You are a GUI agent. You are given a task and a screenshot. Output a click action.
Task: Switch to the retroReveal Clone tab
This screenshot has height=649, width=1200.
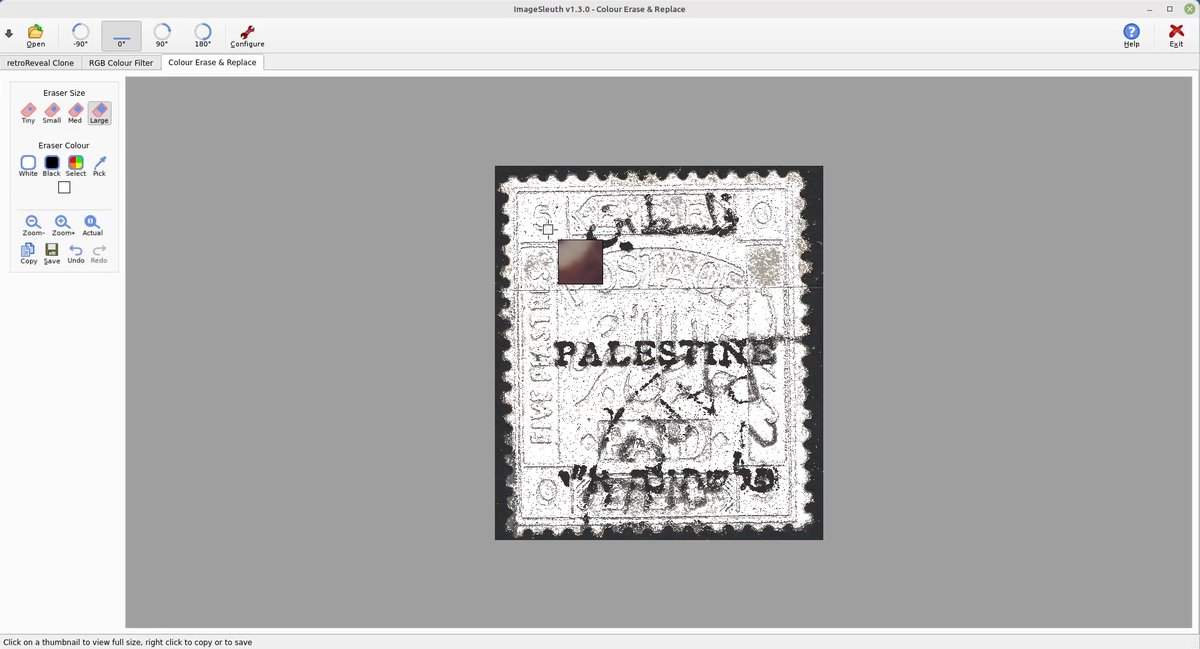coord(41,62)
